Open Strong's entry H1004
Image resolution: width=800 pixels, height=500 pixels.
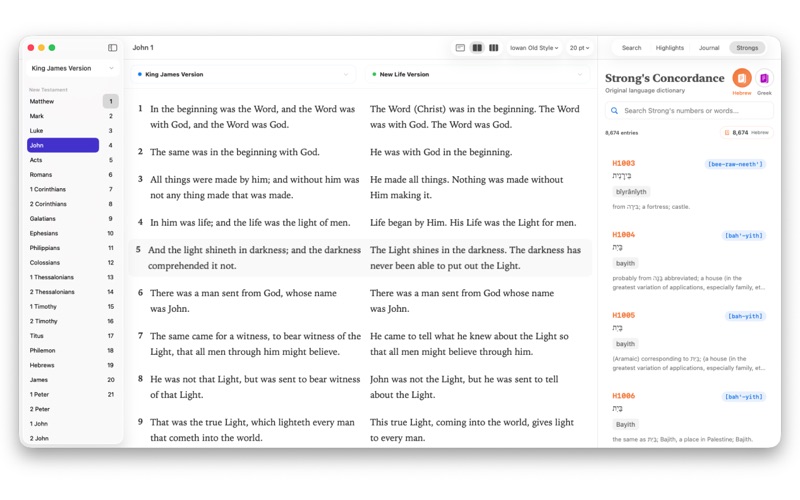[689, 262]
